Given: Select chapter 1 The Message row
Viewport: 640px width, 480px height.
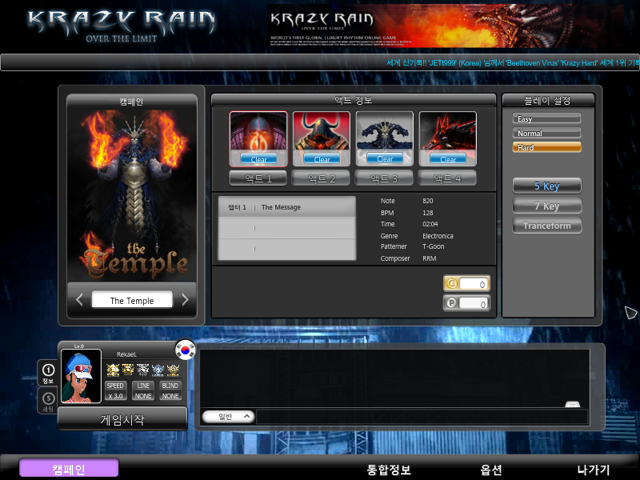Looking at the screenshot, I should 287,207.
